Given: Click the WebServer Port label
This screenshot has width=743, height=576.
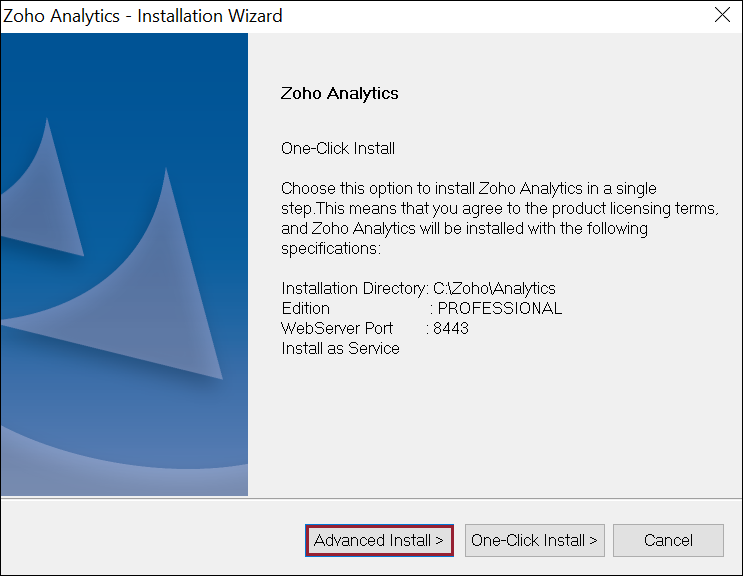Looking at the screenshot, I should pyautogui.click(x=338, y=328).
